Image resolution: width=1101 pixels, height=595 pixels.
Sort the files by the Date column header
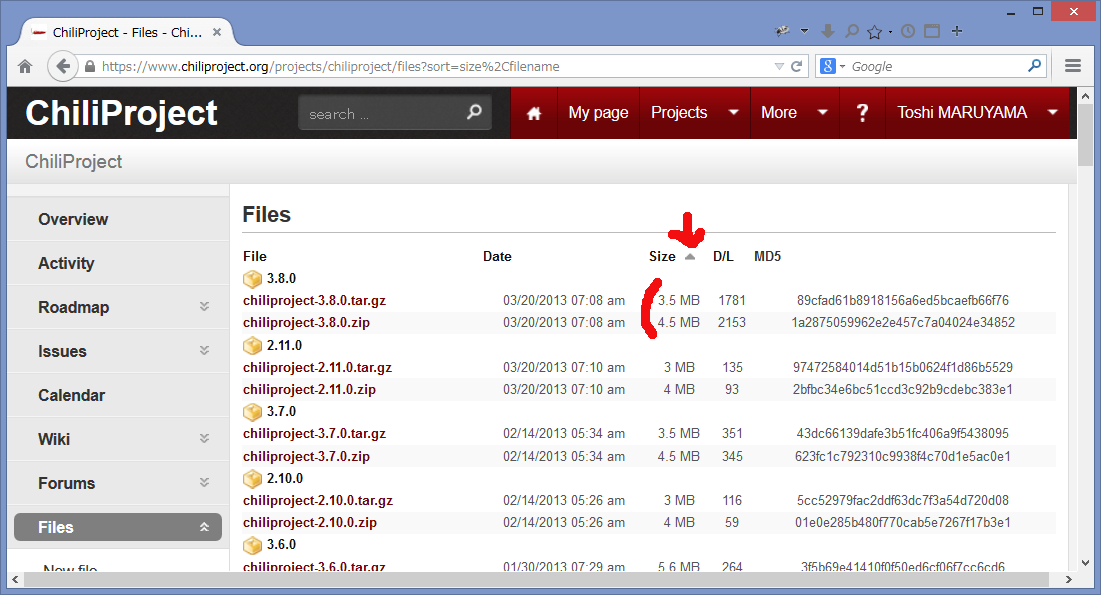click(497, 256)
